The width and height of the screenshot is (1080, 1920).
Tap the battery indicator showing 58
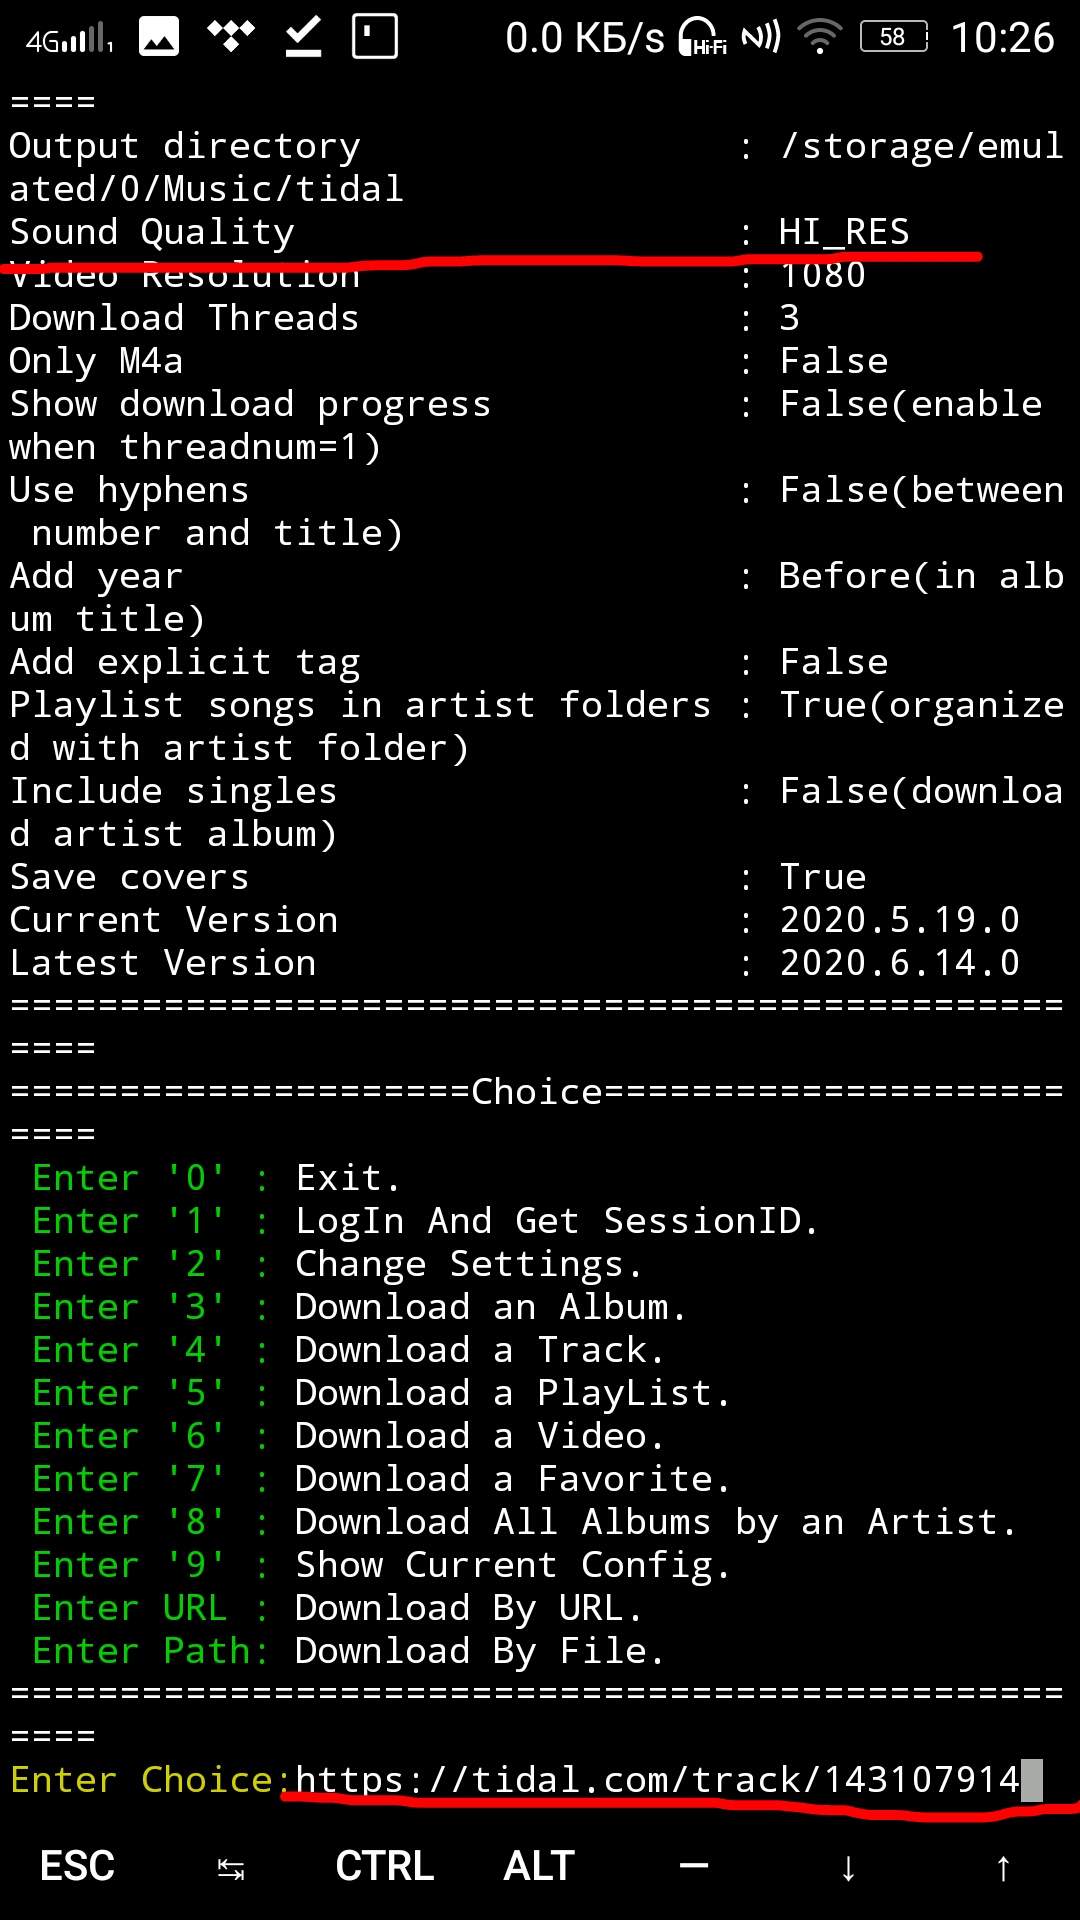pyautogui.click(x=890, y=36)
